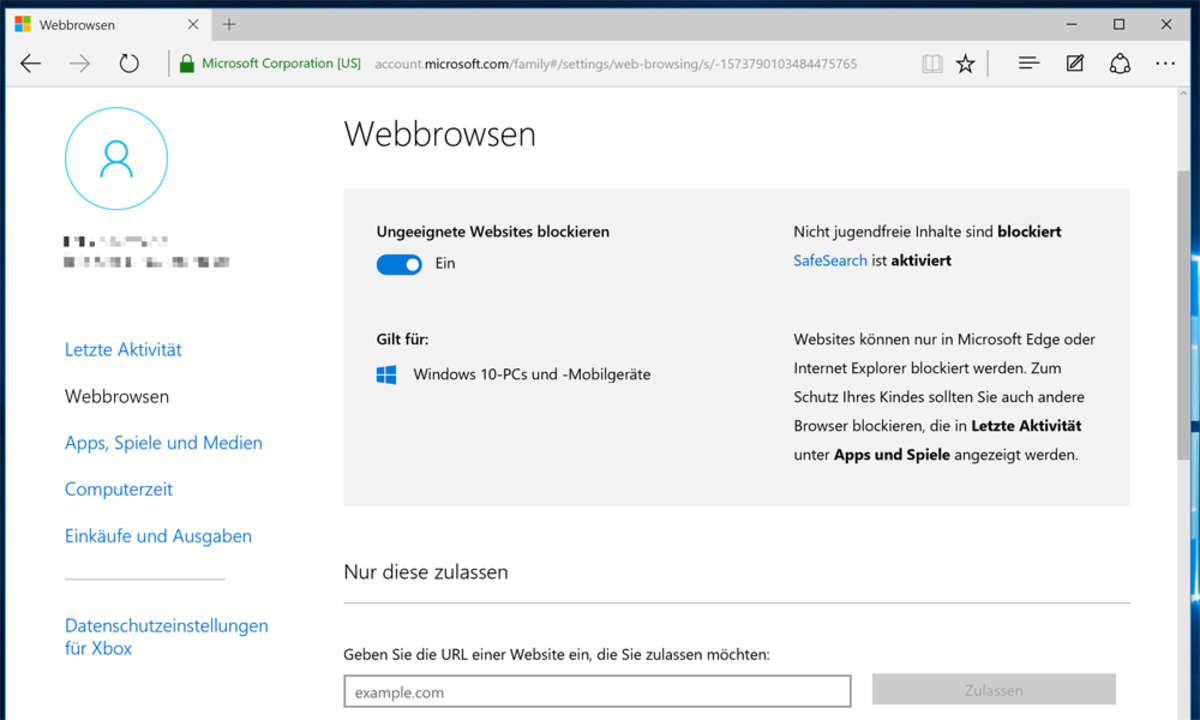Viewport: 1200px width, 720px height.
Task: Open a new tab with the plus button
Action: 229,24
